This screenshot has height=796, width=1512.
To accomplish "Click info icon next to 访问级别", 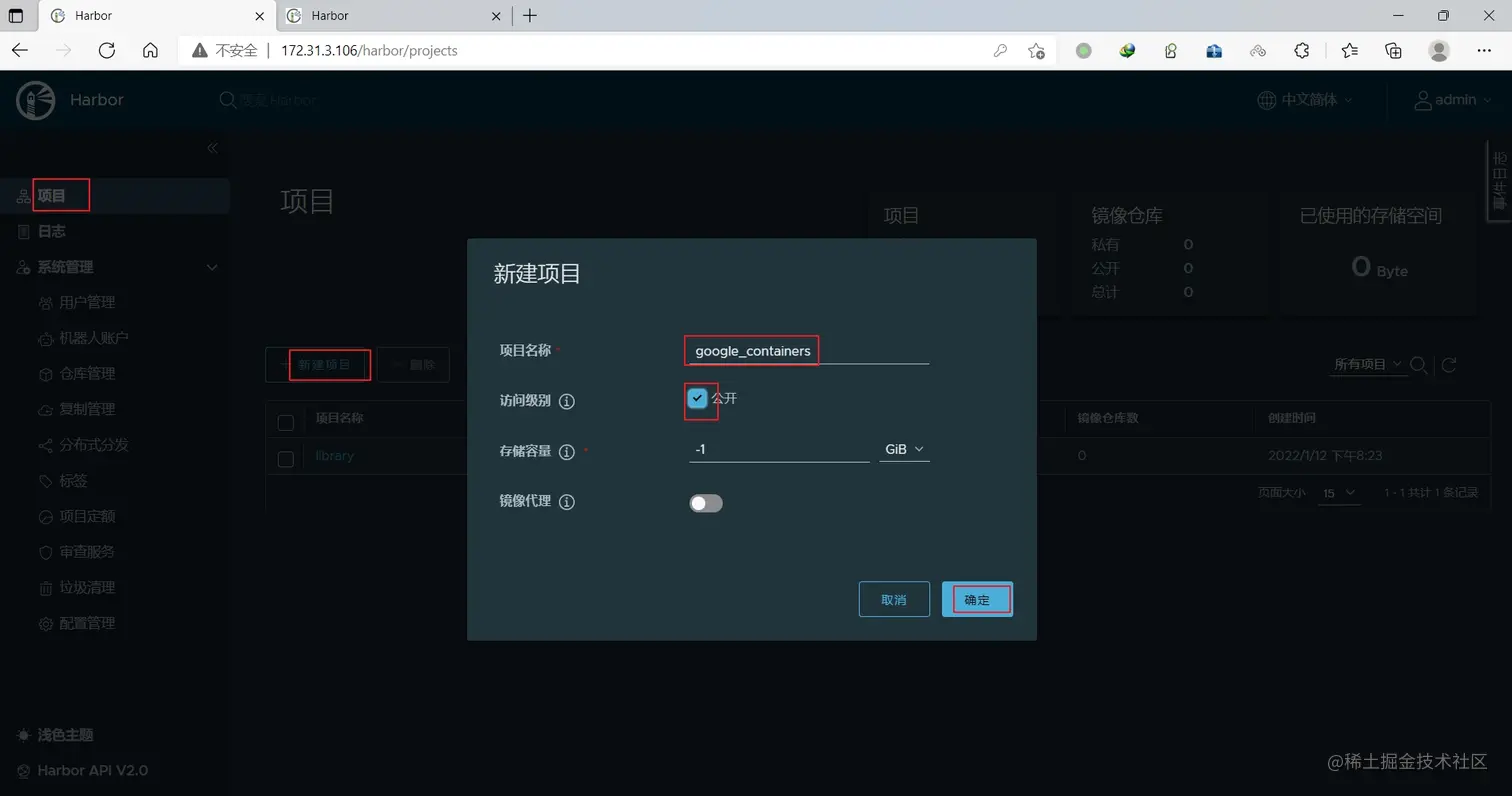I will (566, 401).
